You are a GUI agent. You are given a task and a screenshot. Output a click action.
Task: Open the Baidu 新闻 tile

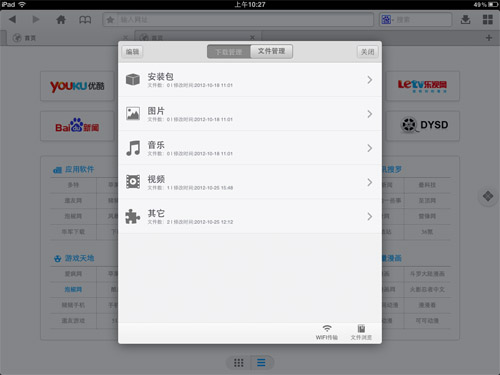[x=77, y=126]
